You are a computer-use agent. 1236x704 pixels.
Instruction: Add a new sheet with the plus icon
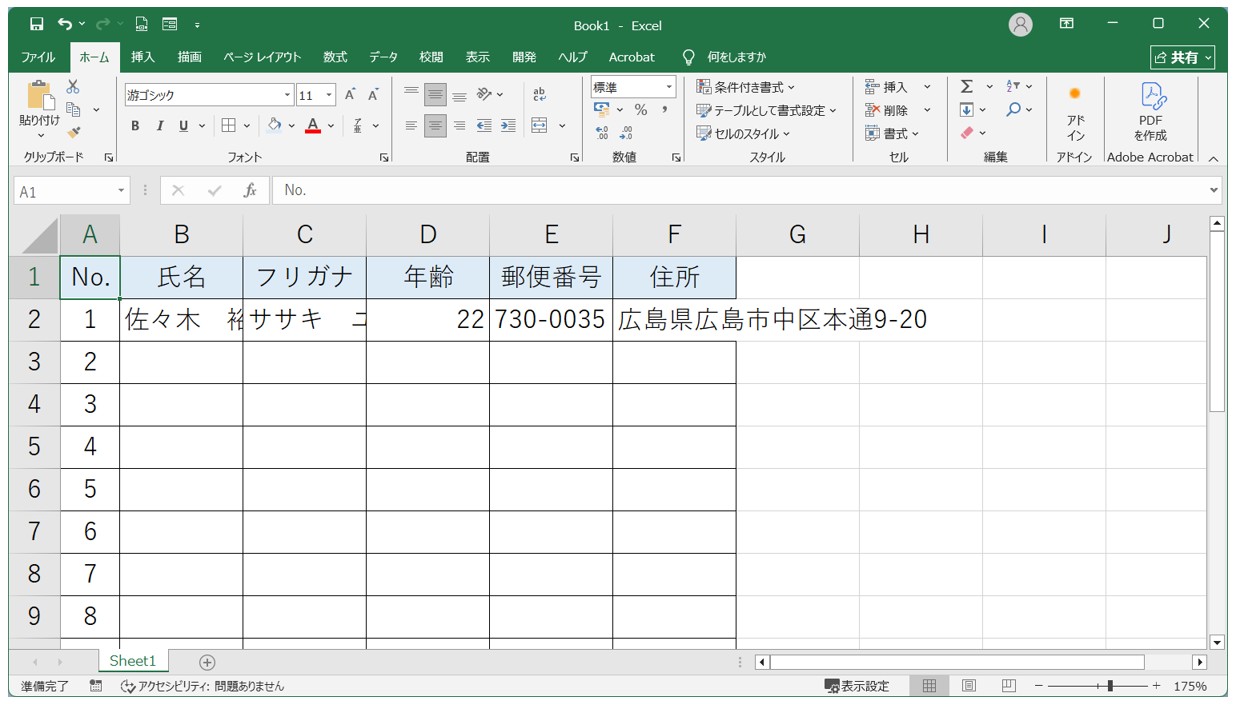pos(207,662)
